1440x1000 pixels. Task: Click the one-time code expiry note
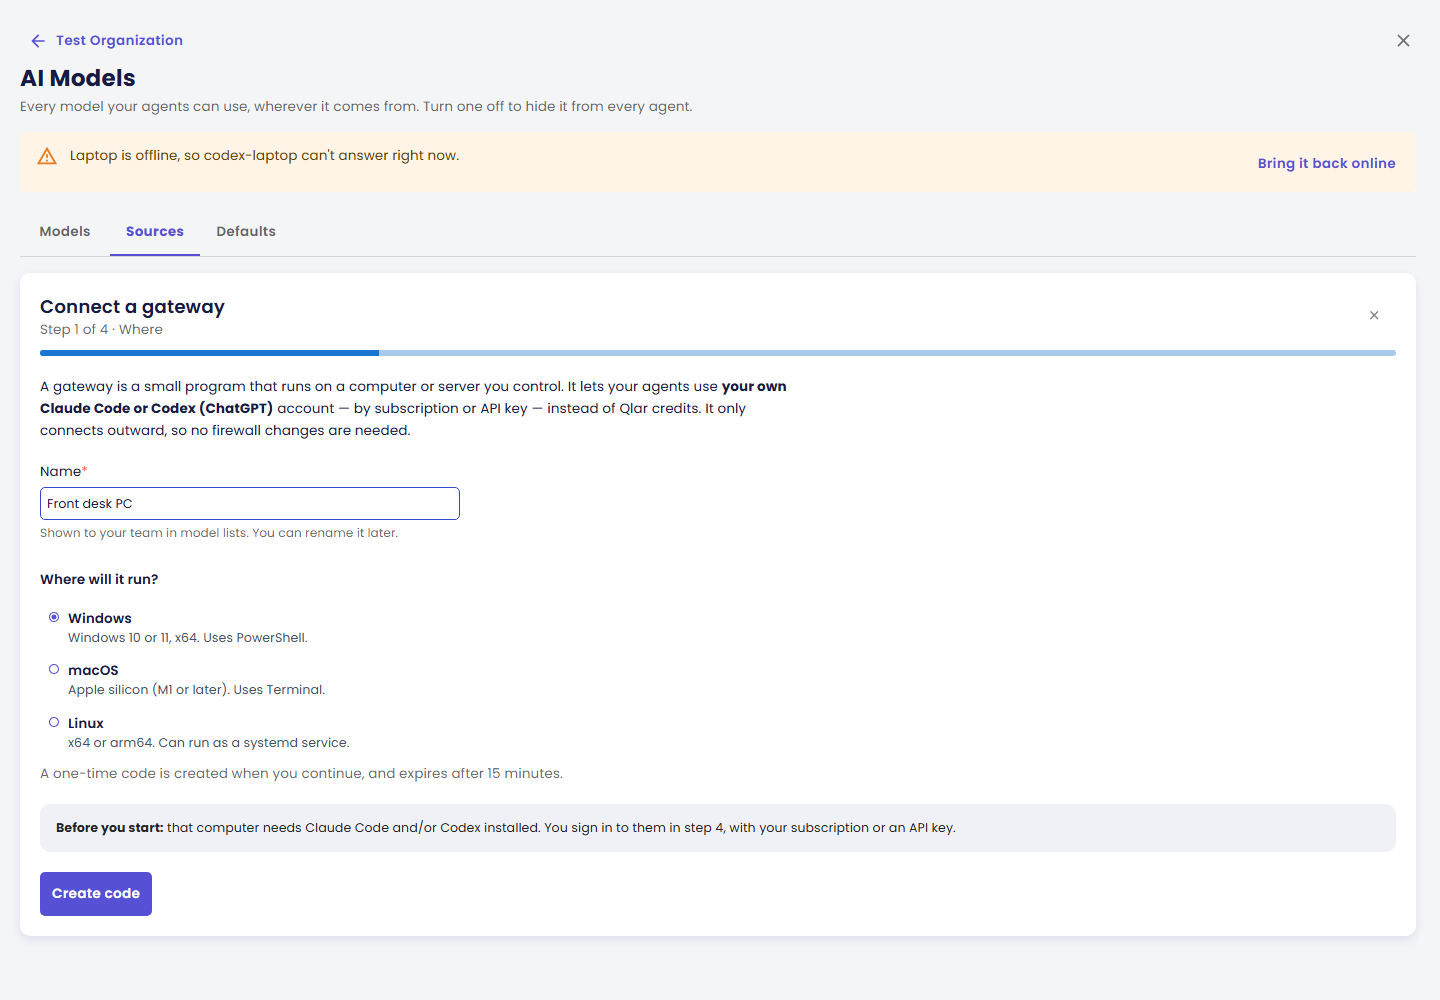(x=301, y=774)
